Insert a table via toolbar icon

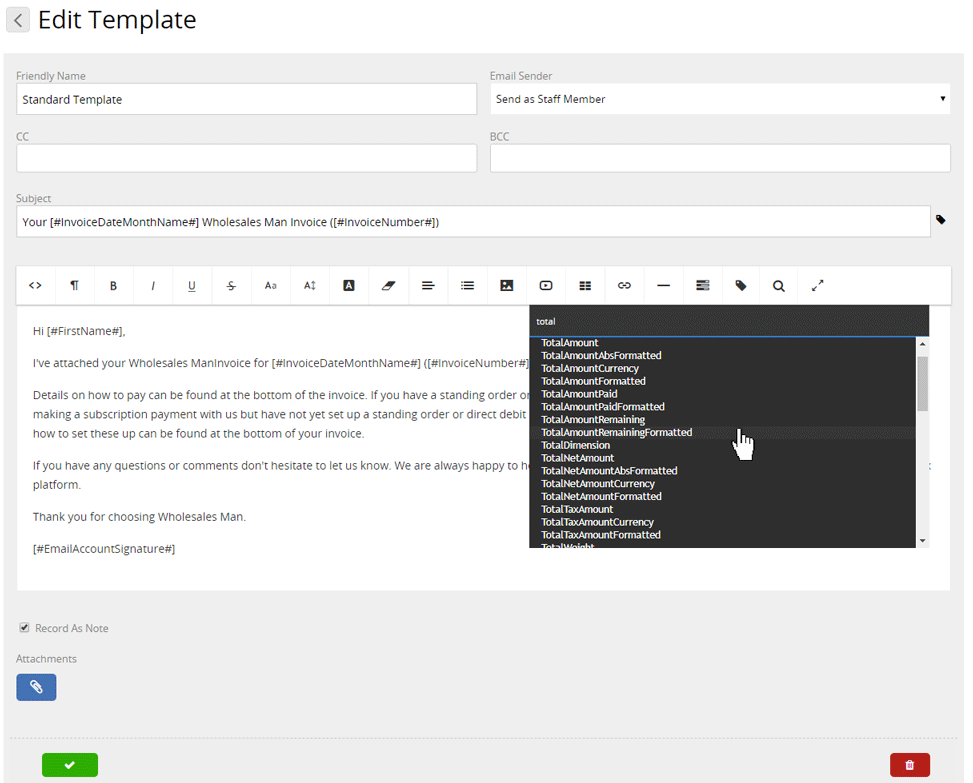[x=585, y=285]
